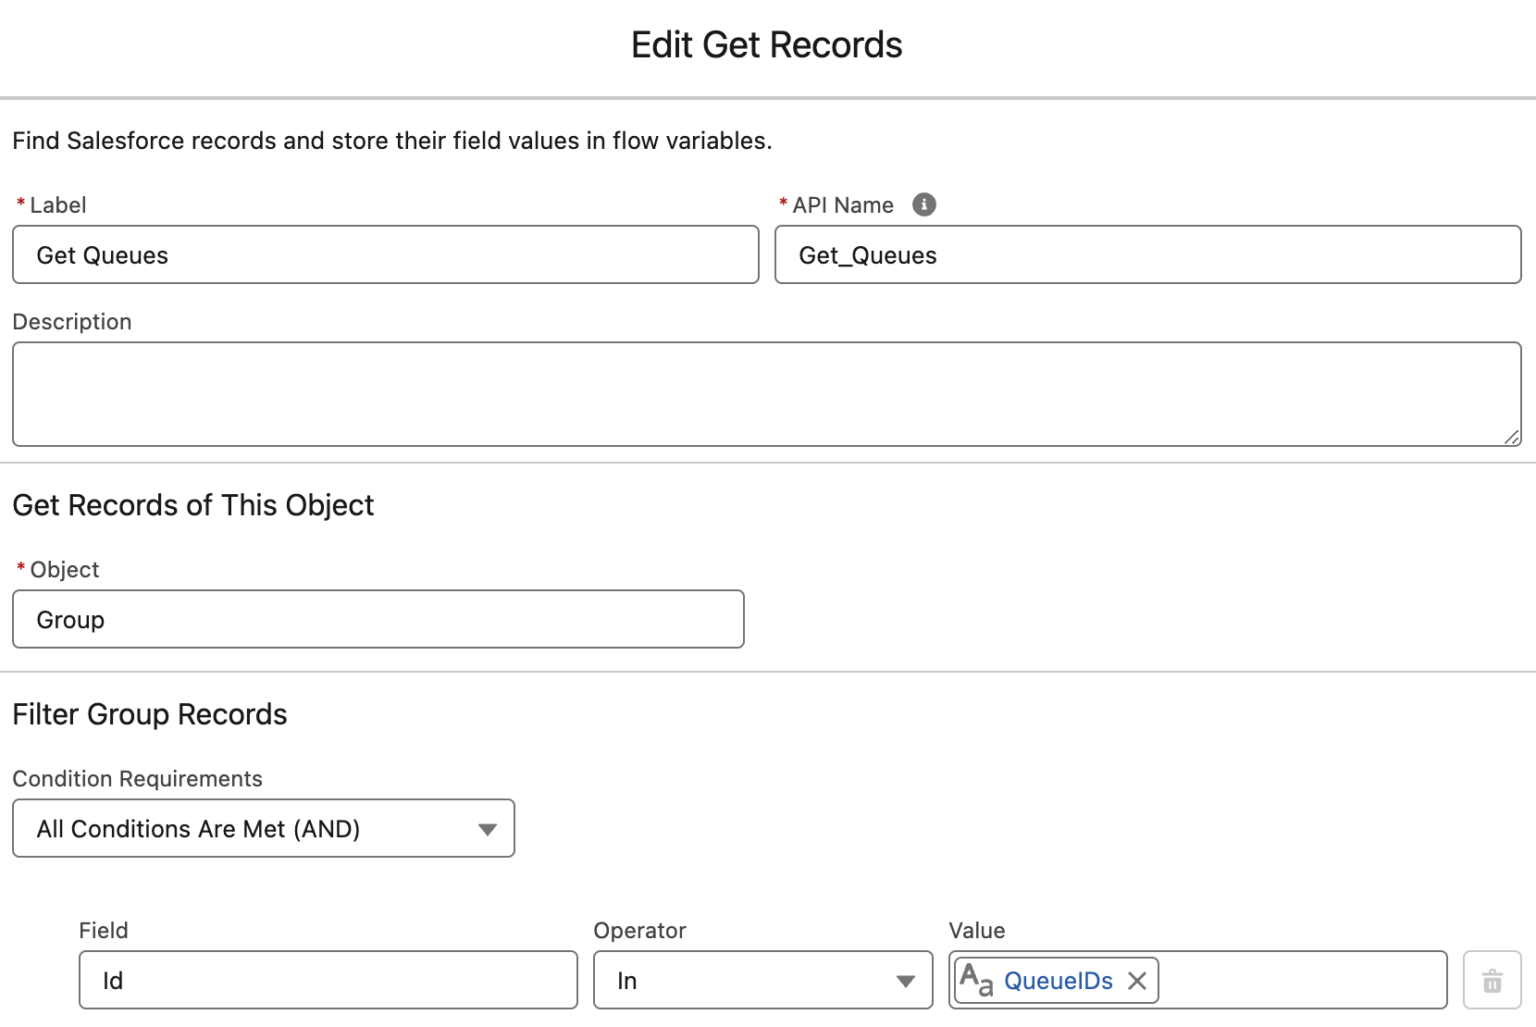Click the Value input next to QueueIDs
This screenshot has width=1536, height=1027.
point(1300,980)
